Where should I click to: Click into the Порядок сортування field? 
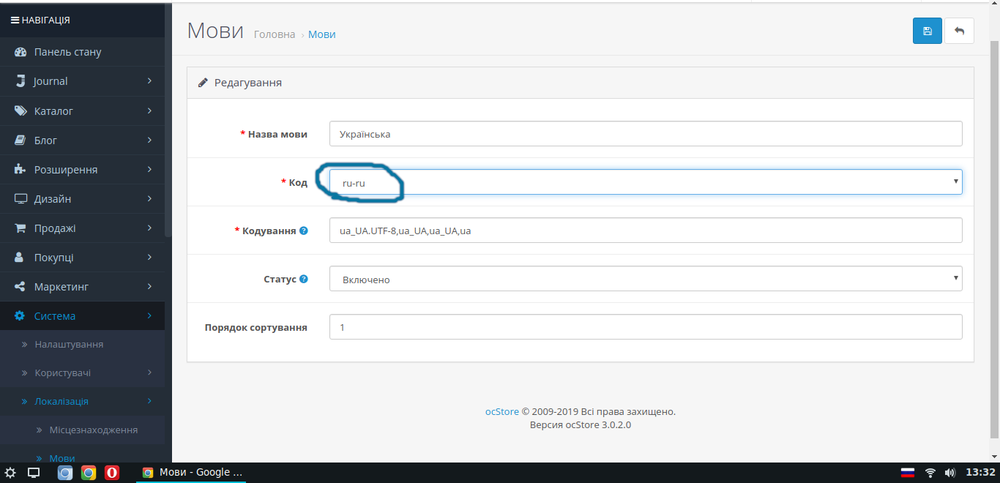click(645, 327)
